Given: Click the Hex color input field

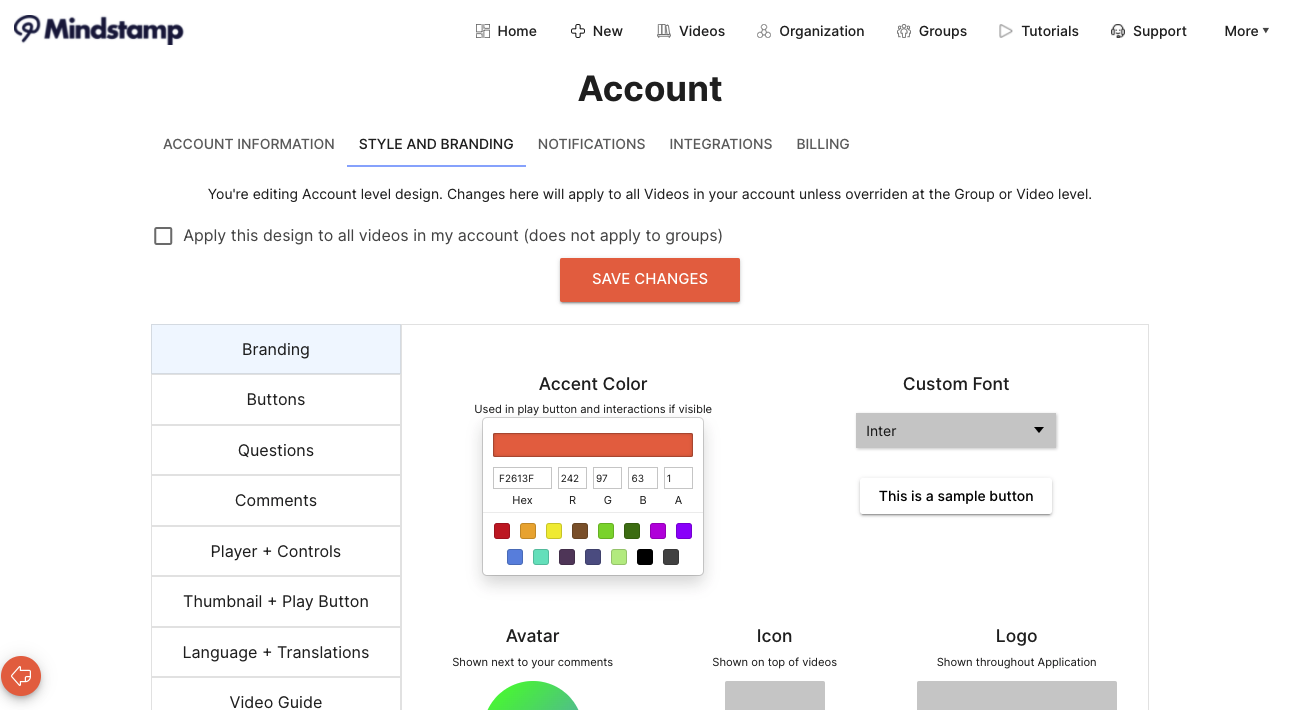Looking at the screenshot, I should [x=521, y=477].
